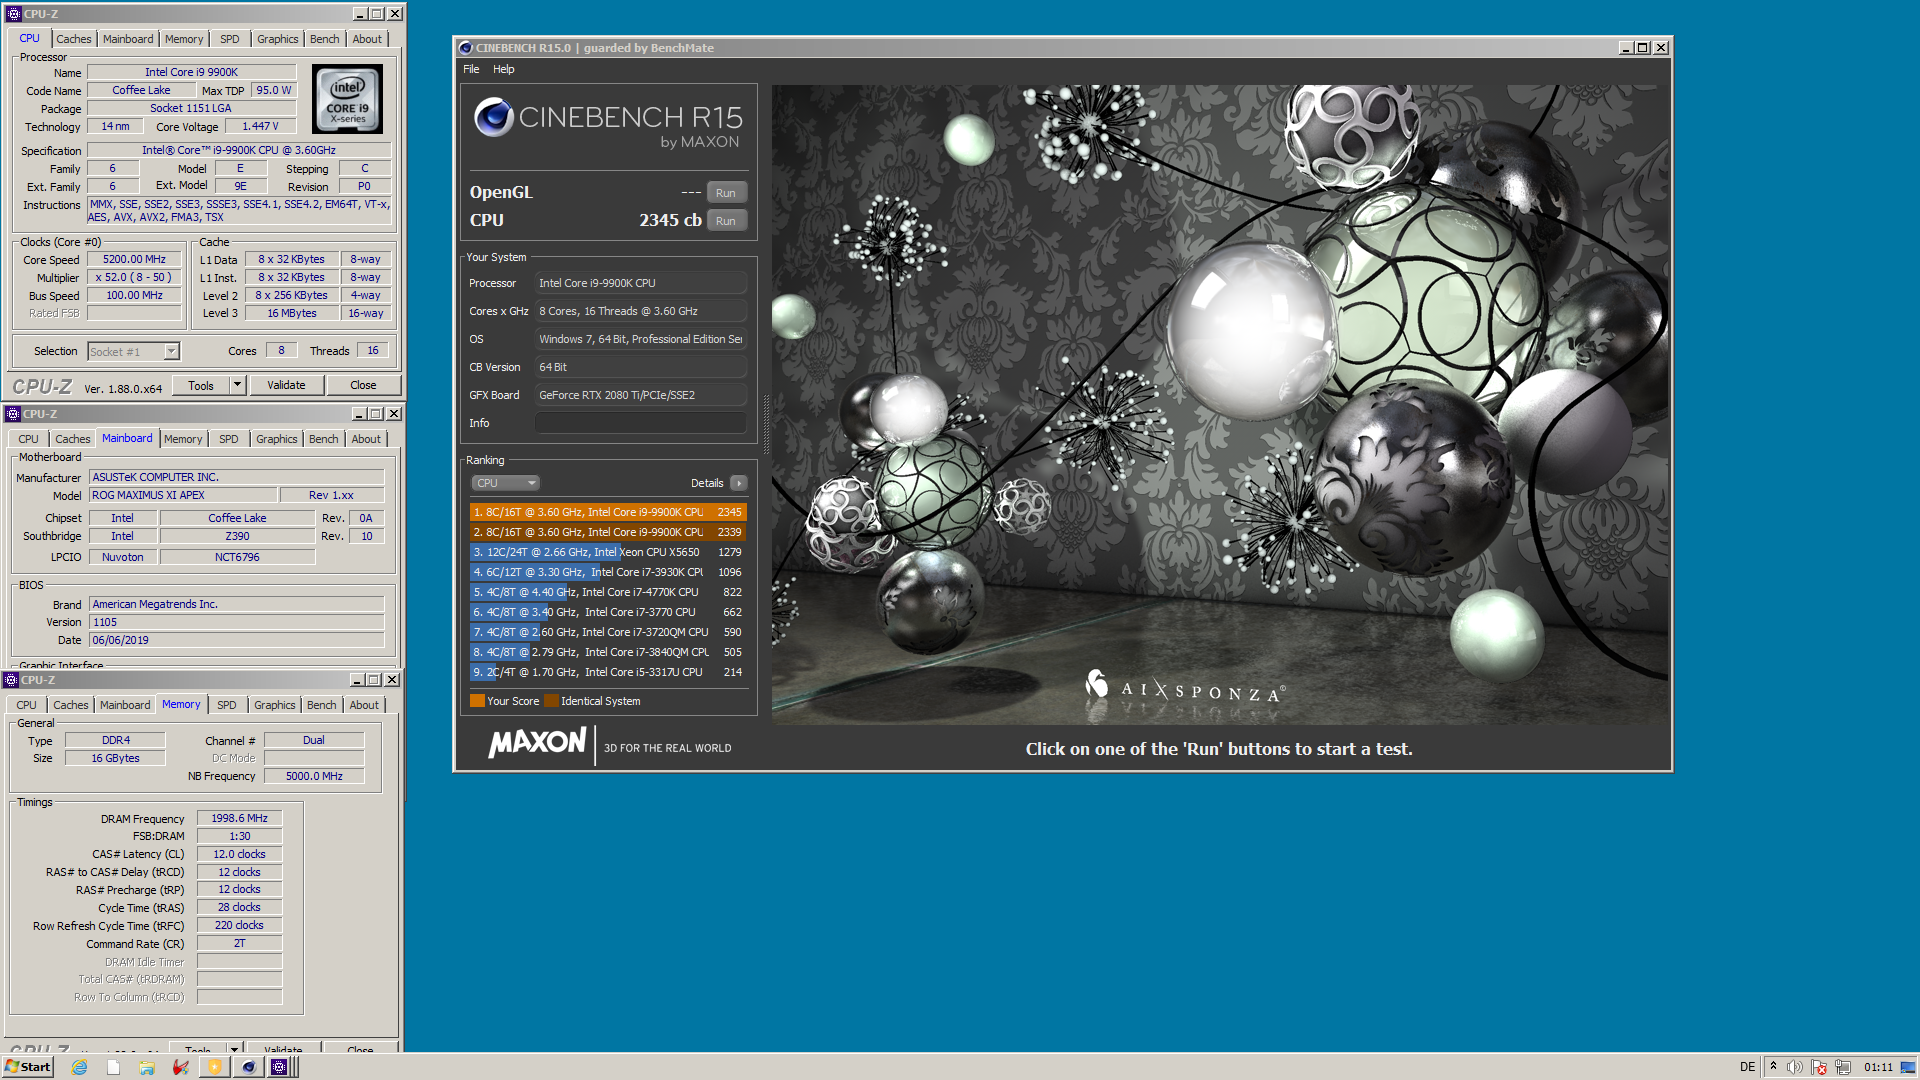1920x1080 pixels.
Task: Select About tab in the Mainboard CPU-Z window
Action: click(366, 439)
